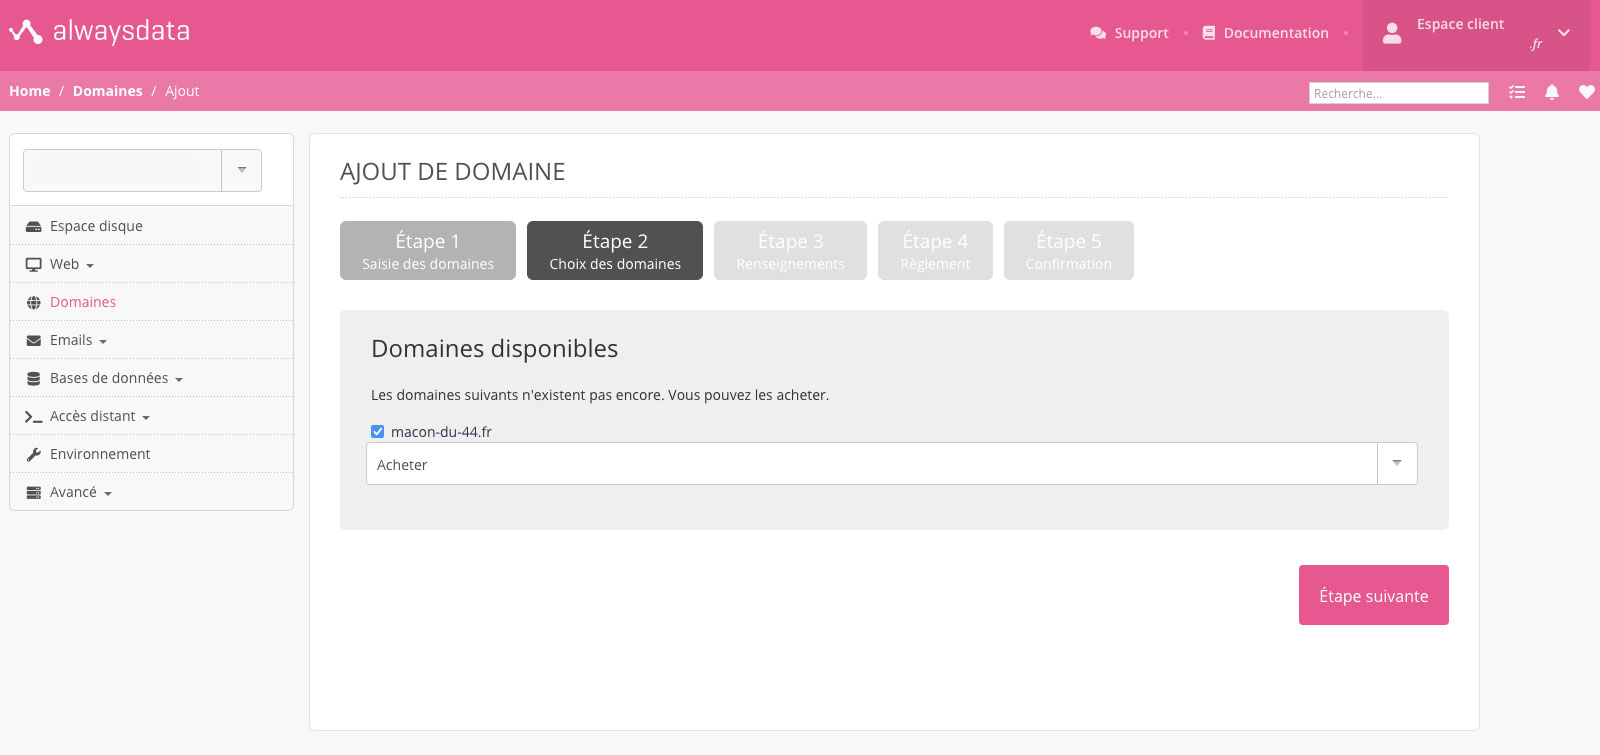This screenshot has height=755, width=1600.
Task: Go to Domaines breadcrumb
Action: click(108, 91)
